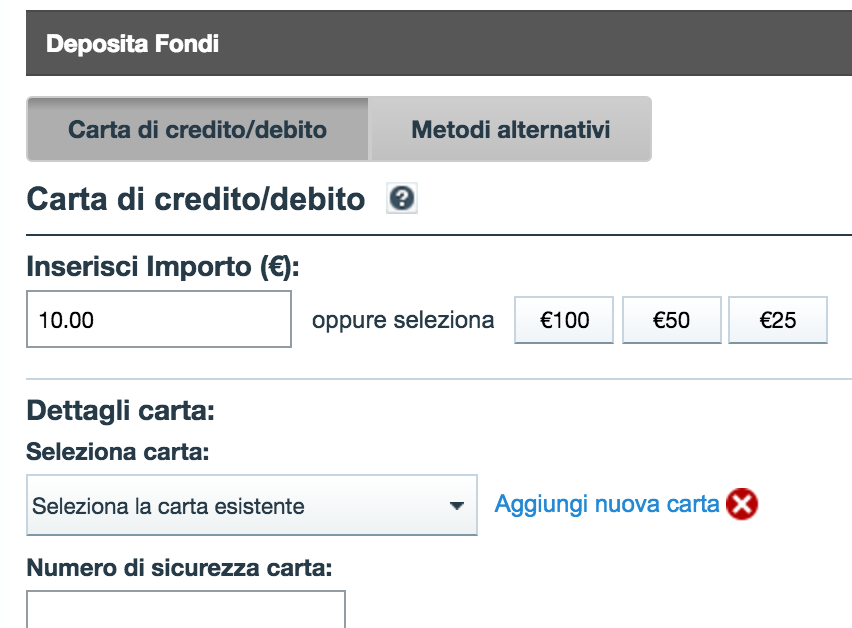Click the question mark help icon
Viewport: 852px width, 628px height.
click(402, 198)
